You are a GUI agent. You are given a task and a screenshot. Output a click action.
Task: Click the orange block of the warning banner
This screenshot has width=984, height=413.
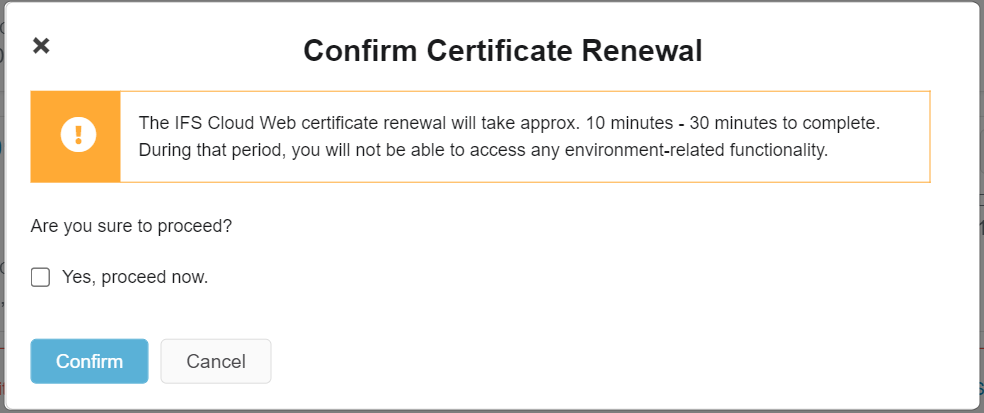click(x=75, y=137)
